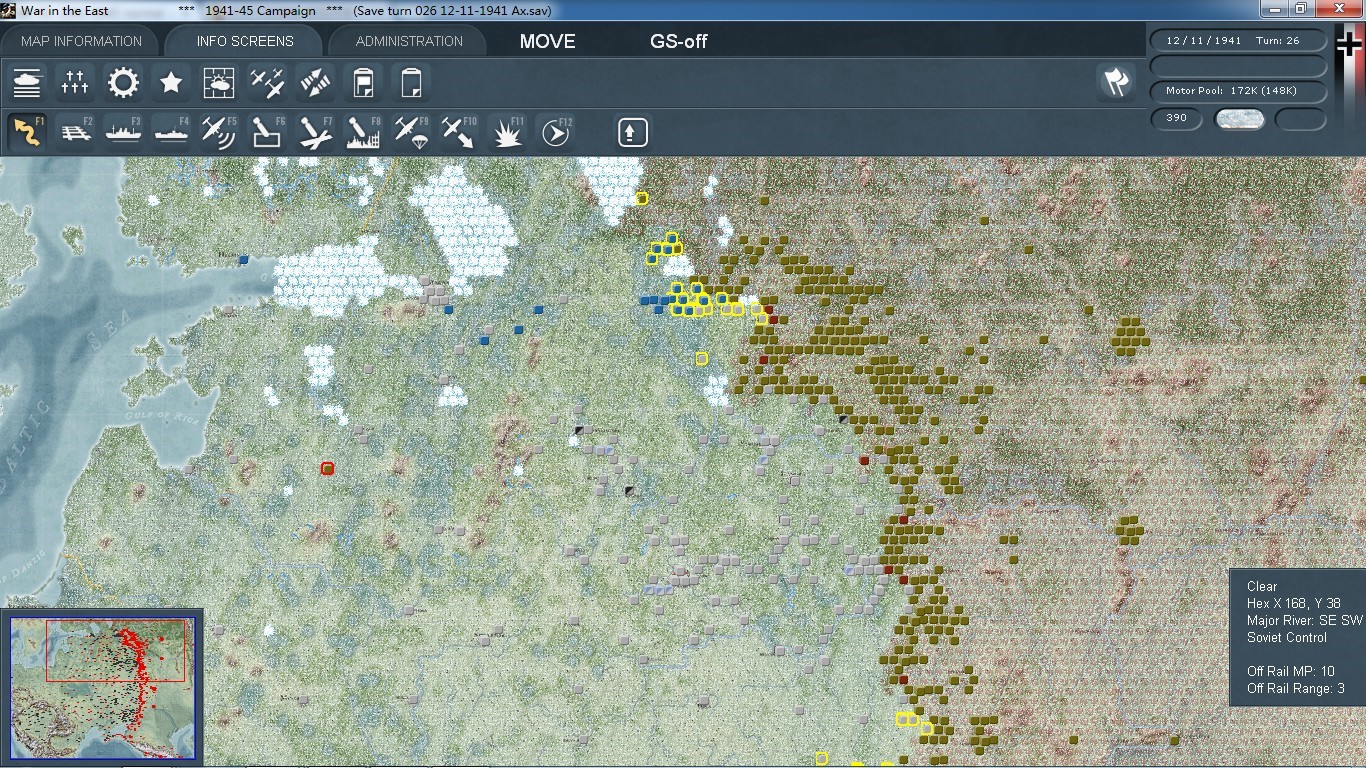Select F8 bomb city mode
This screenshot has width=1366, height=768.
pyautogui.click(x=363, y=132)
